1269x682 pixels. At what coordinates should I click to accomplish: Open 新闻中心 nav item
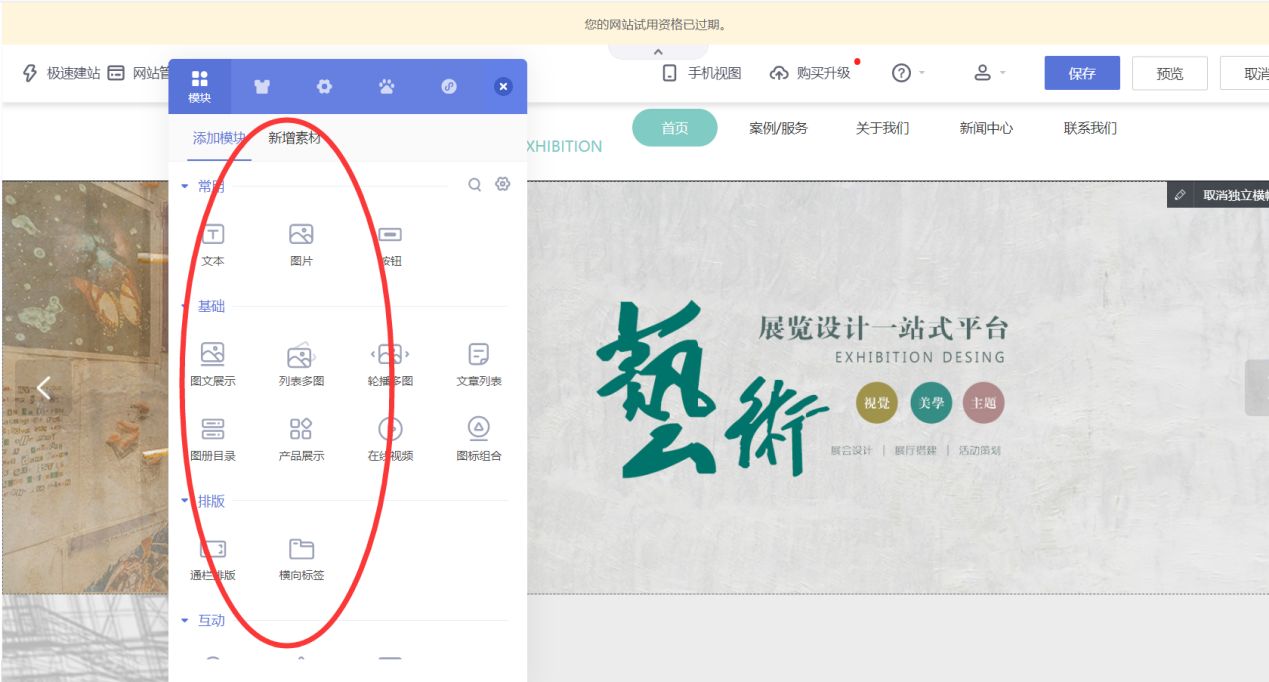pos(986,128)
